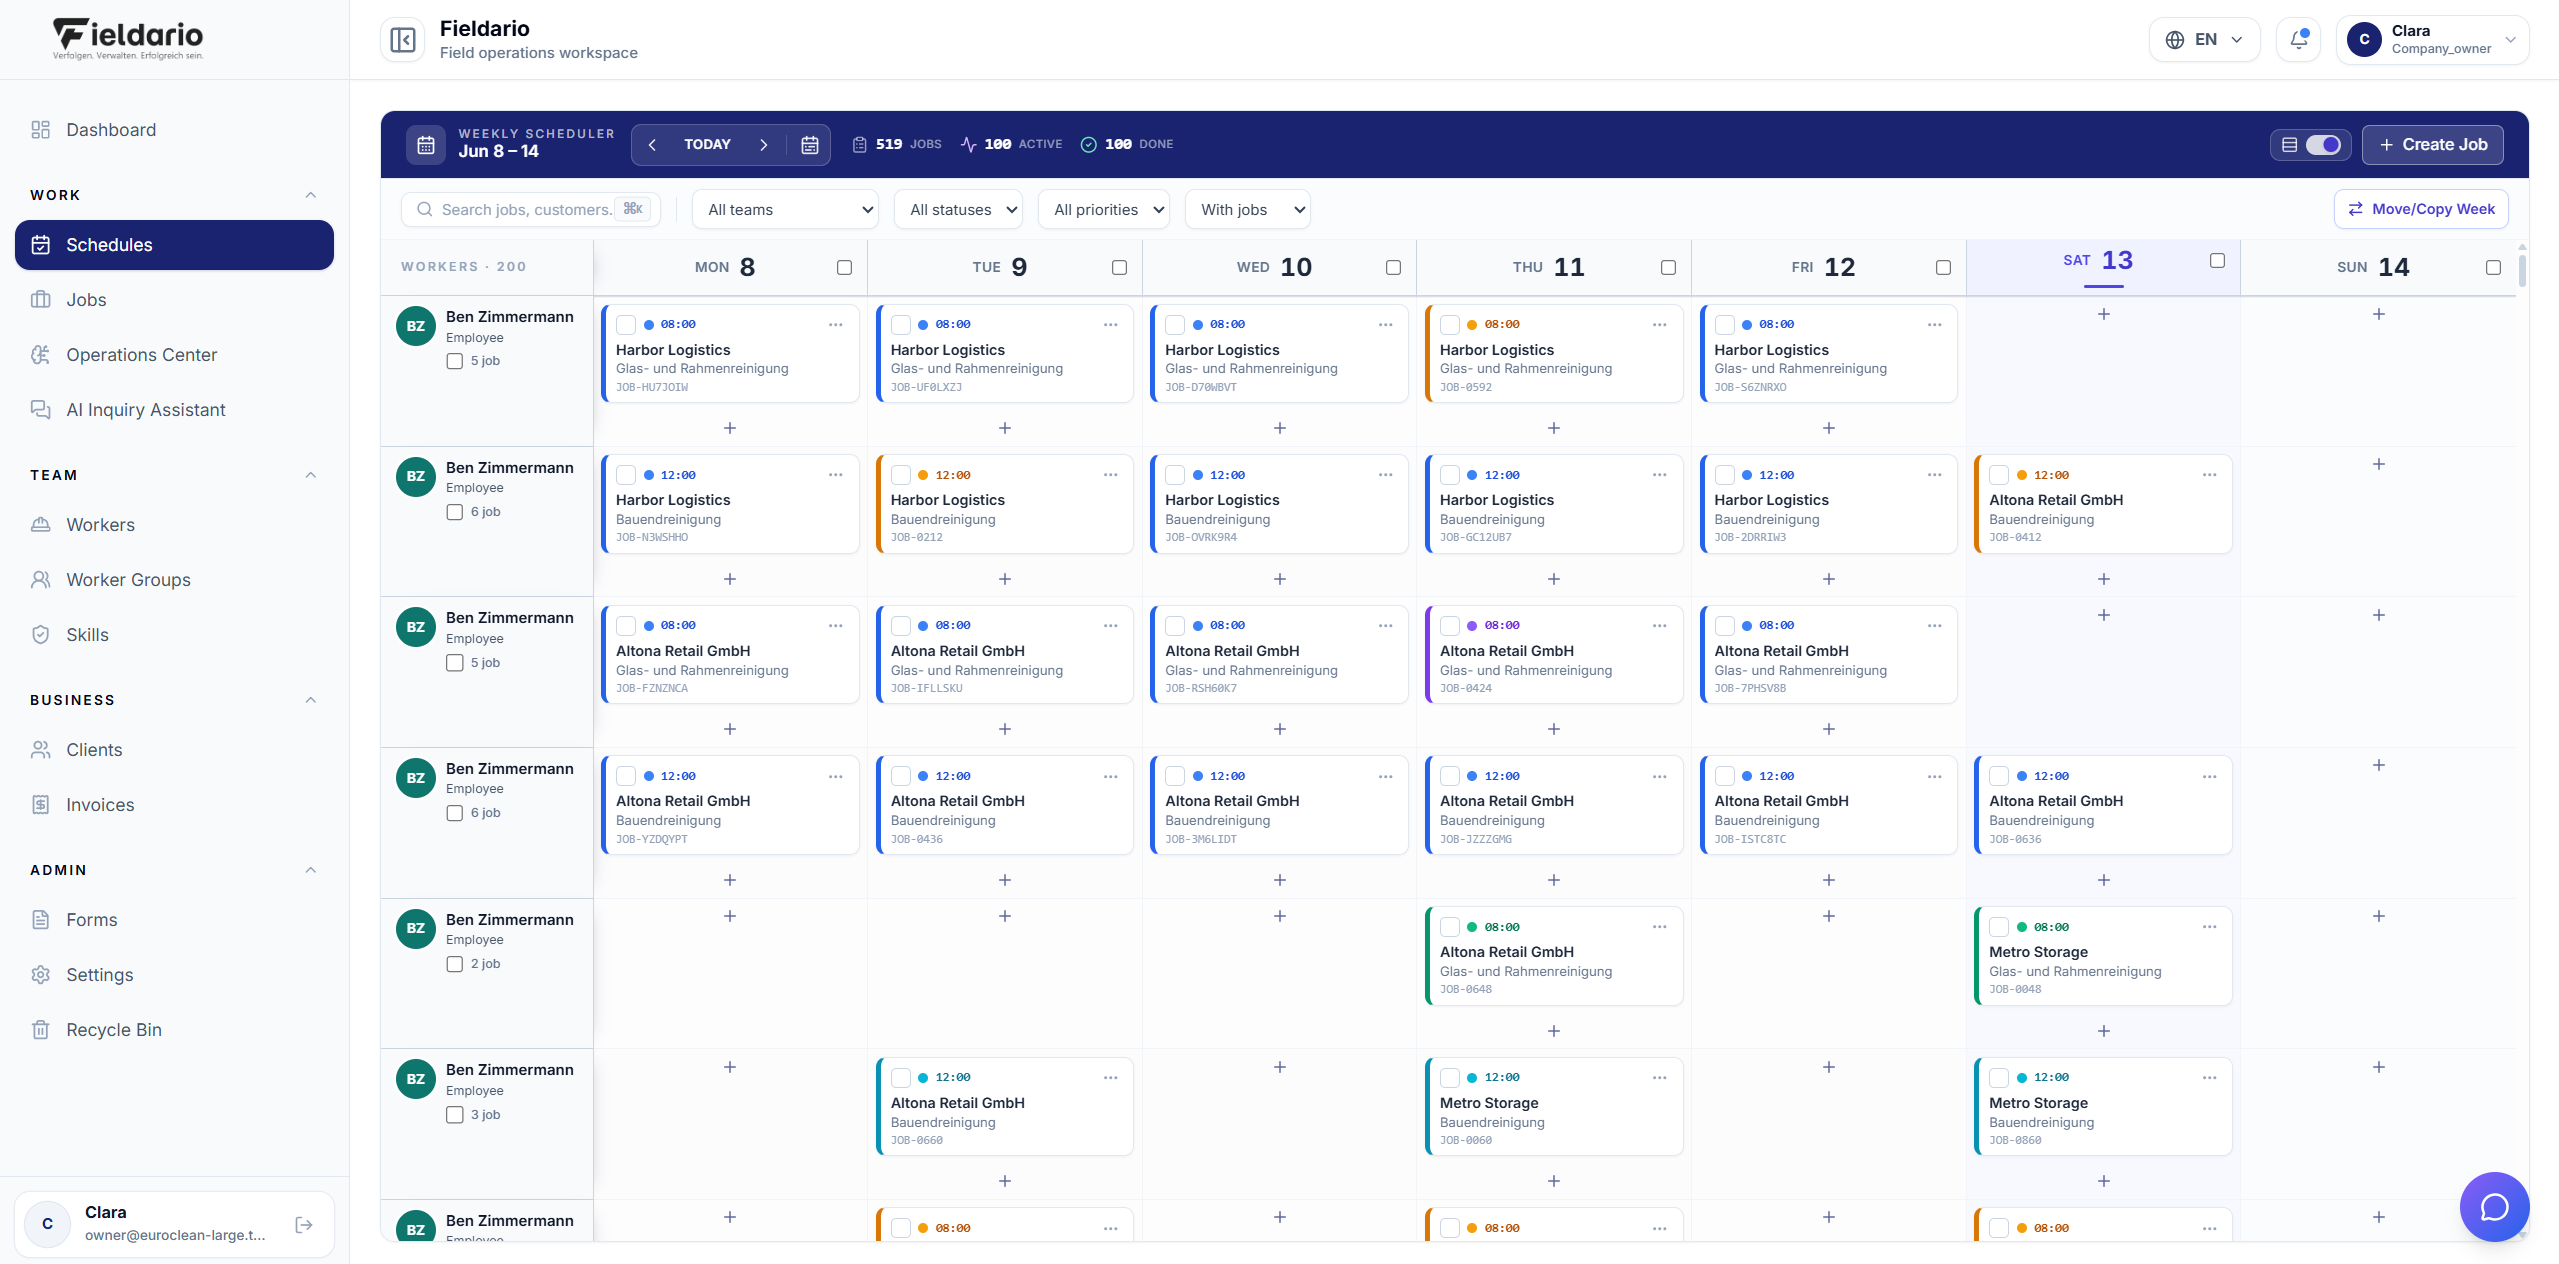Click Move/Copy Week button

click(x=2420, y=209)
